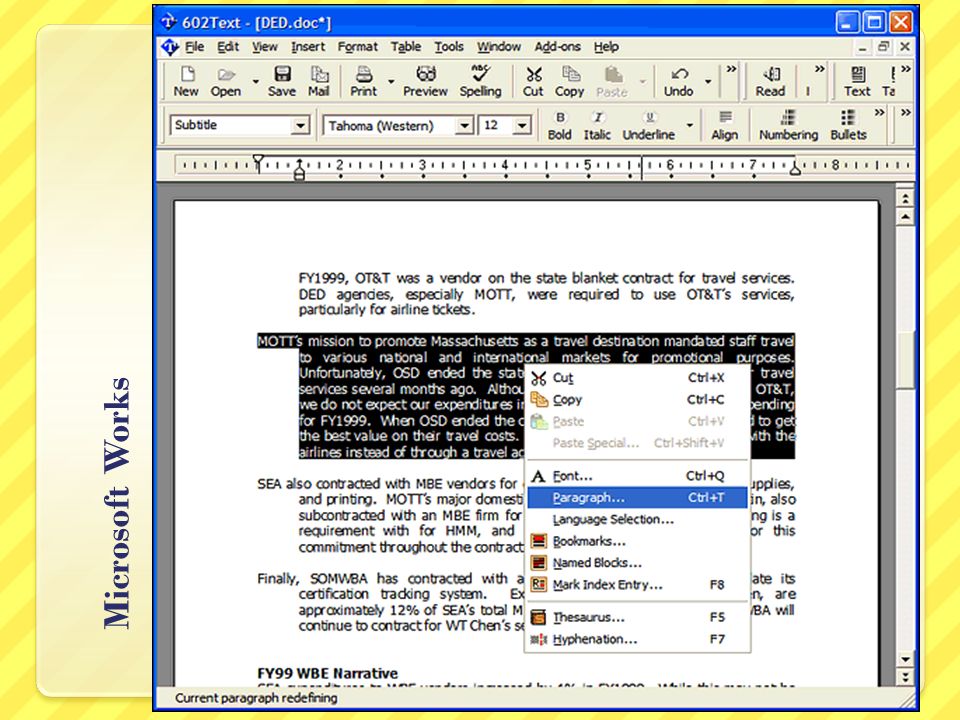Close the DED.doc document window
Viewport: 960px width, 720px height.
pos(905,47)
